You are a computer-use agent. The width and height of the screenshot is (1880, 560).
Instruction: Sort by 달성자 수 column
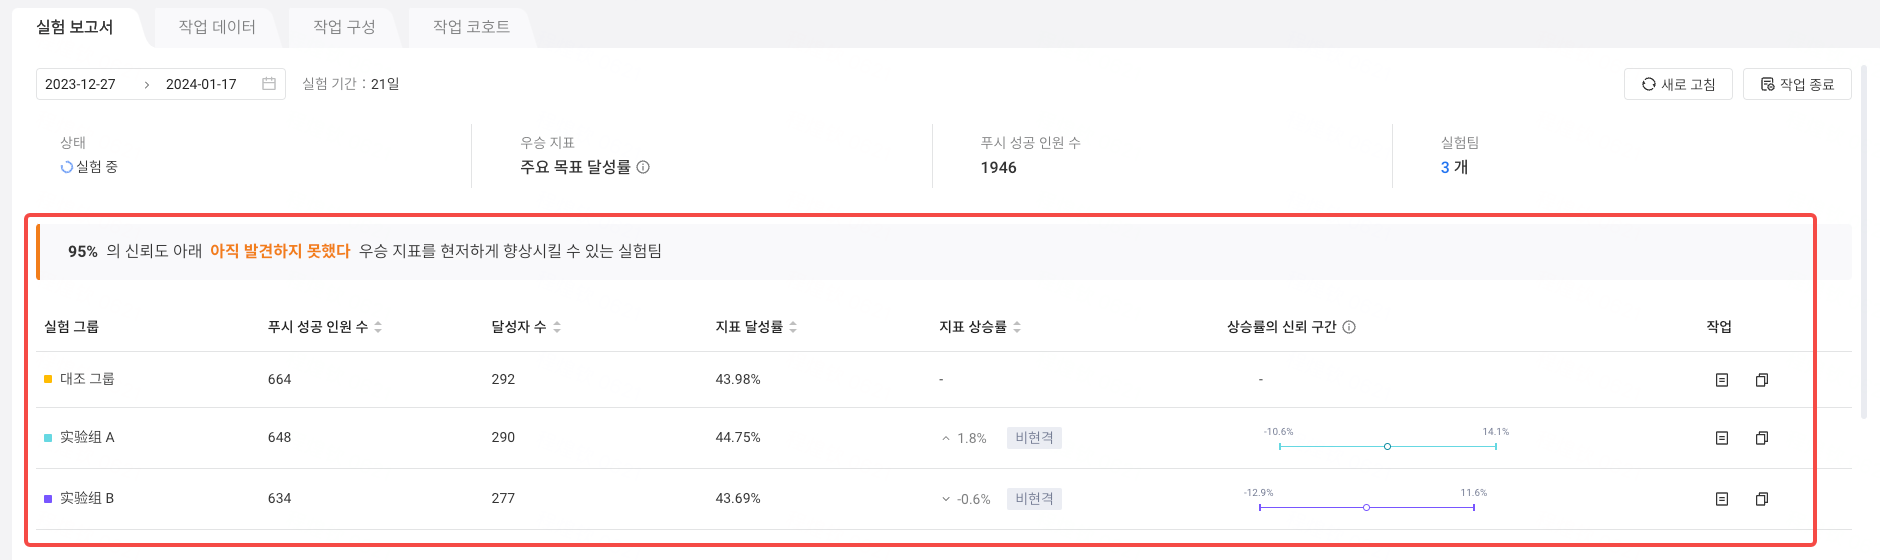point(557,327)
